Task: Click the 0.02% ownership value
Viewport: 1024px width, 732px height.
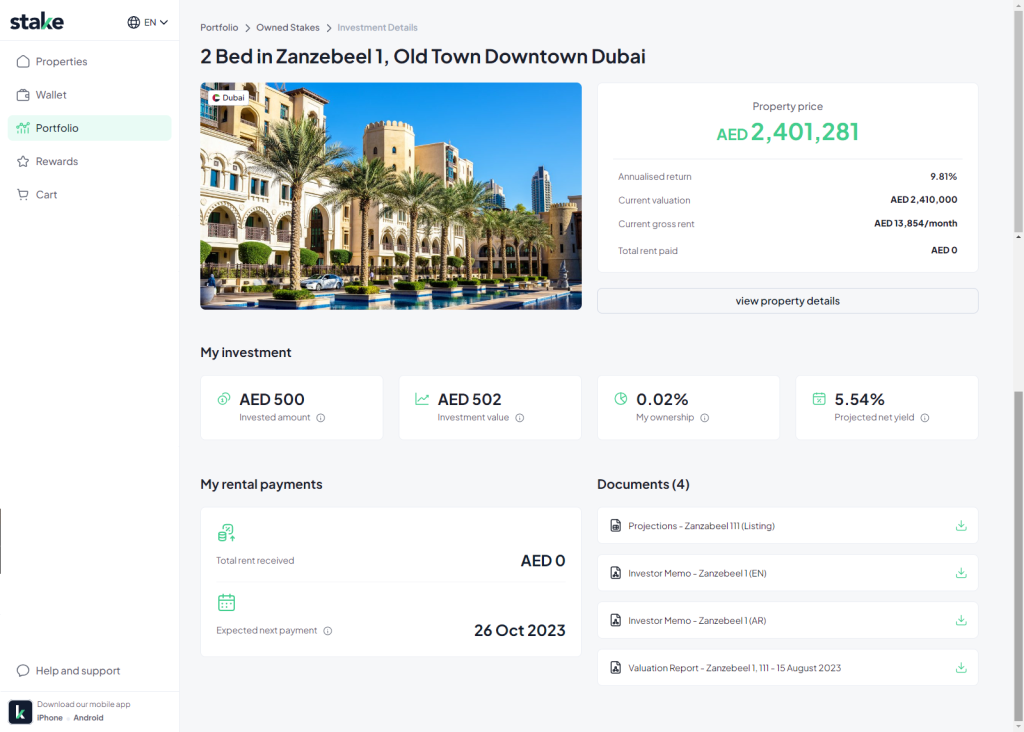Action: click(x=662, y=399)
